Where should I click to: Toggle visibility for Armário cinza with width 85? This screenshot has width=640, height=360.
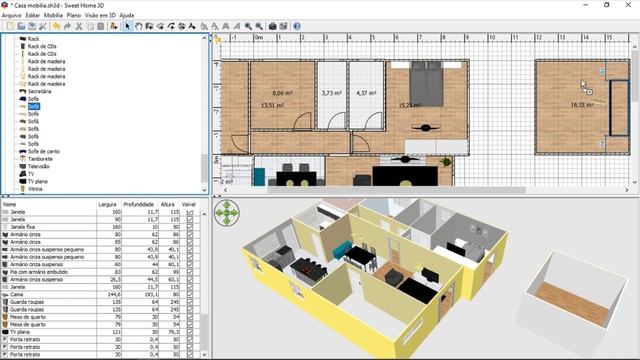[190, 242]
